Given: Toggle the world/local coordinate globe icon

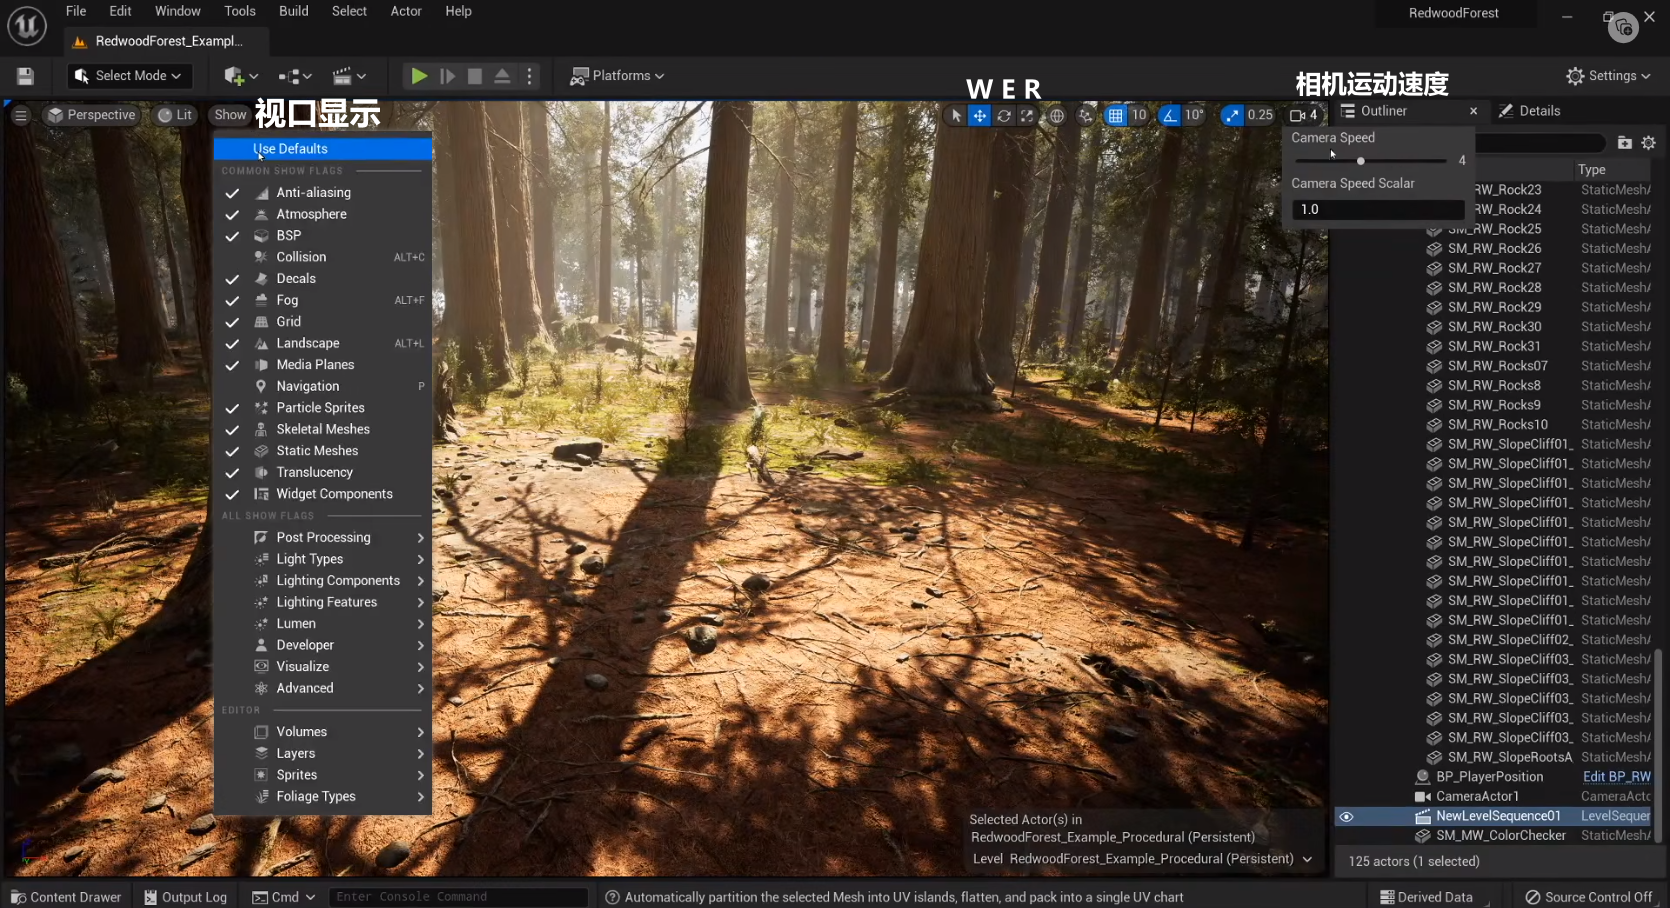Looking at the screenshot, I should pos(1057,115).
